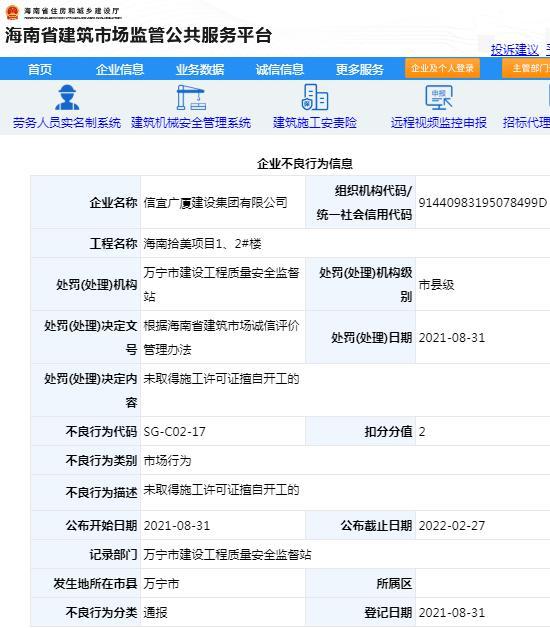The height and width of the screenshot is (628, 550).
Task: Open the 更多服务 menu
Action: [x=360, y=69]
